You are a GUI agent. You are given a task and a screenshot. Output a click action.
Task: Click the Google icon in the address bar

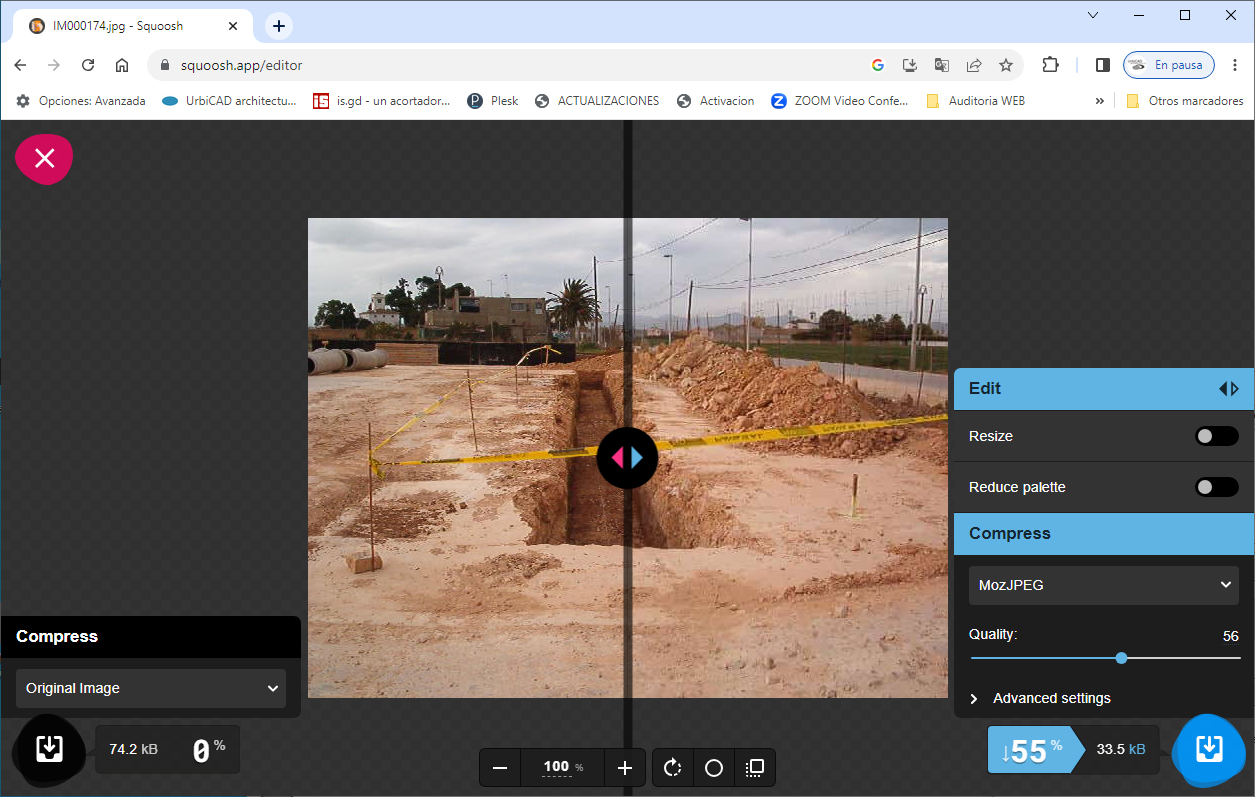878,65
